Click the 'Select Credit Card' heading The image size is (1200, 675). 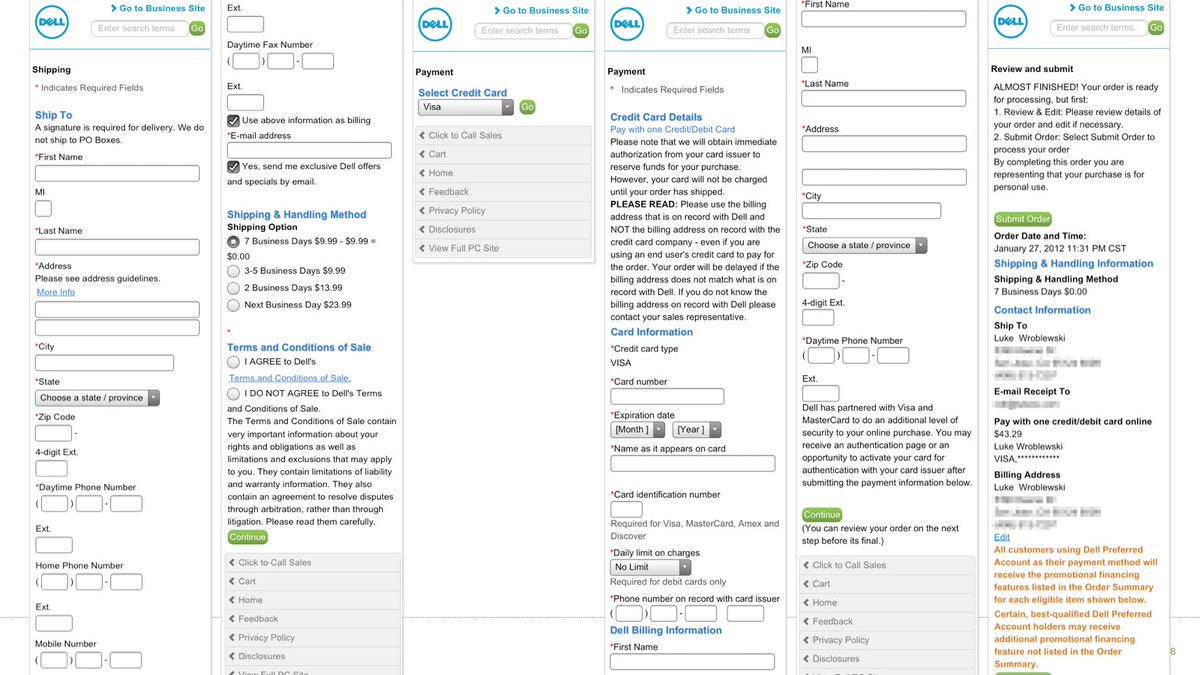[x=463, y=93]
